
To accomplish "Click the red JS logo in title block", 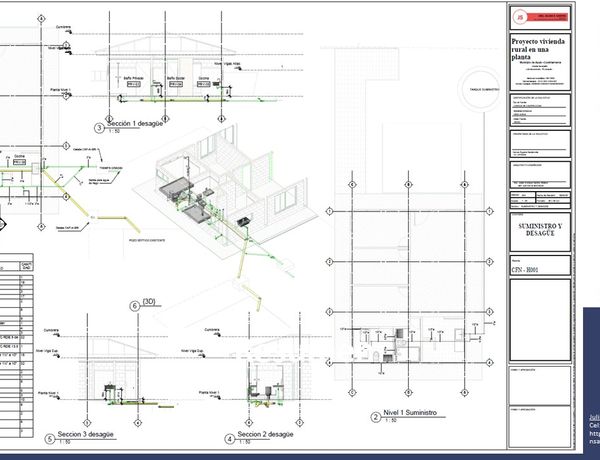I will [x=519, y=17].
